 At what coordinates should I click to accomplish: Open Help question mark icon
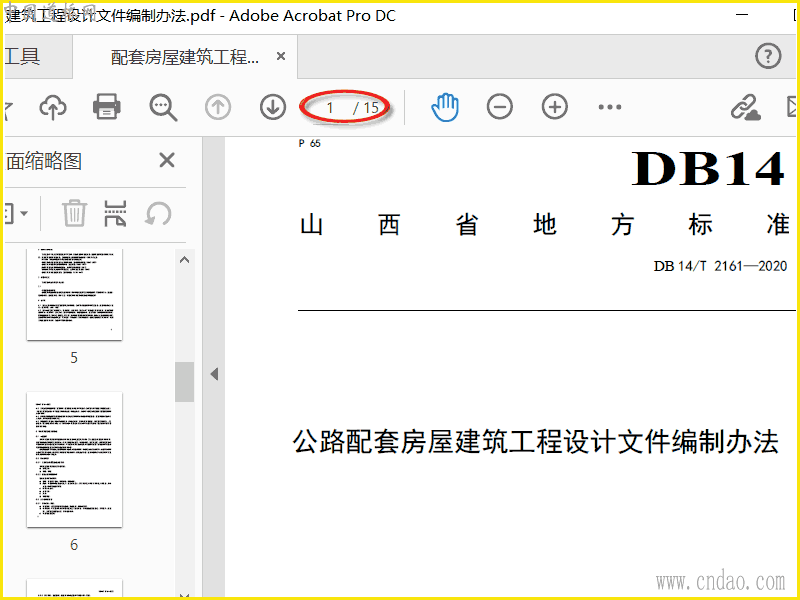tap(768, 56)
